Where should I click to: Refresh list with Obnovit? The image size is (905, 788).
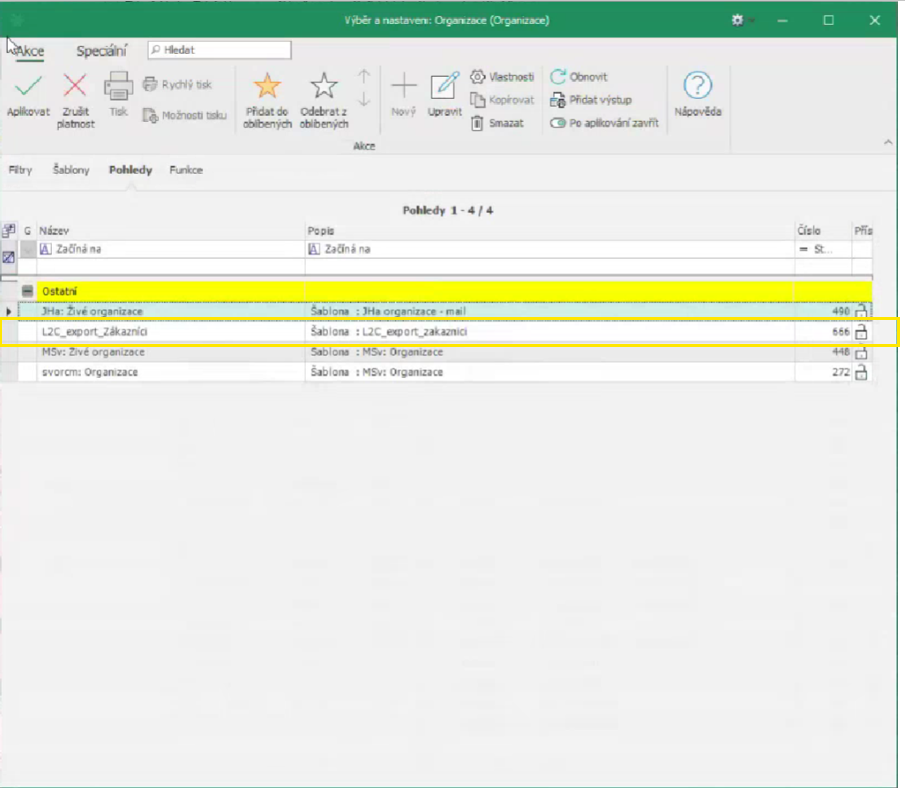(x=579, y=77)
